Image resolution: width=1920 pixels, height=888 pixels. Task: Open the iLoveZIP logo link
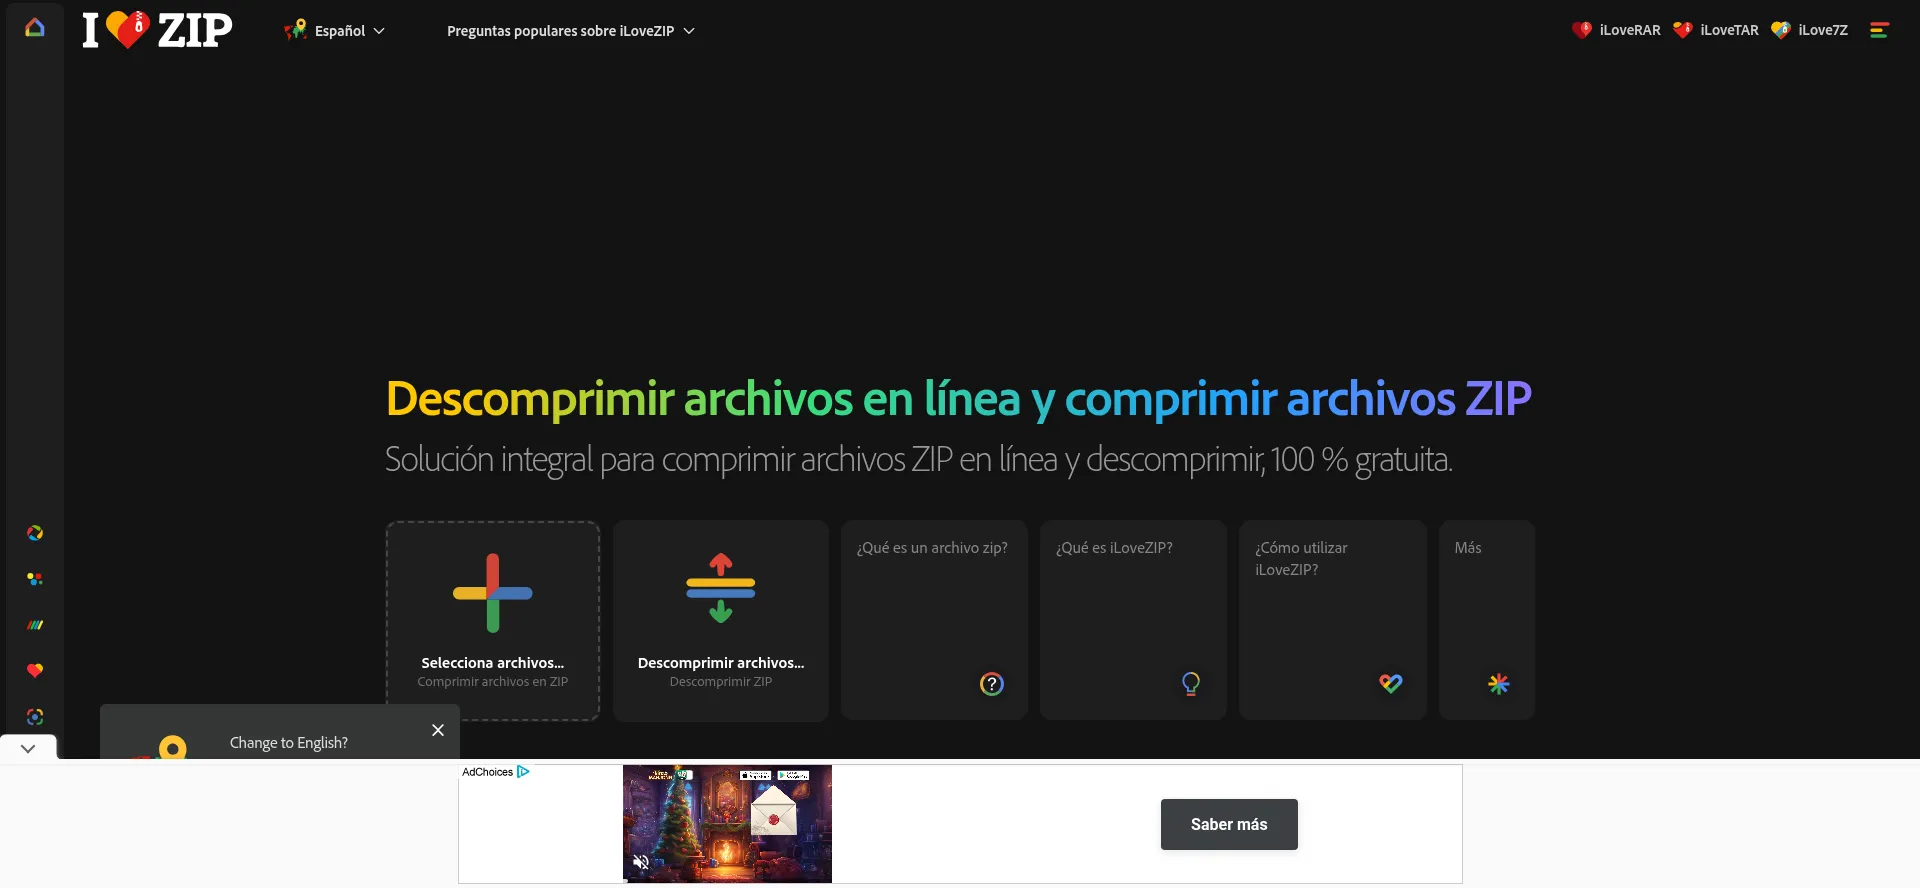tap(157, 30)
